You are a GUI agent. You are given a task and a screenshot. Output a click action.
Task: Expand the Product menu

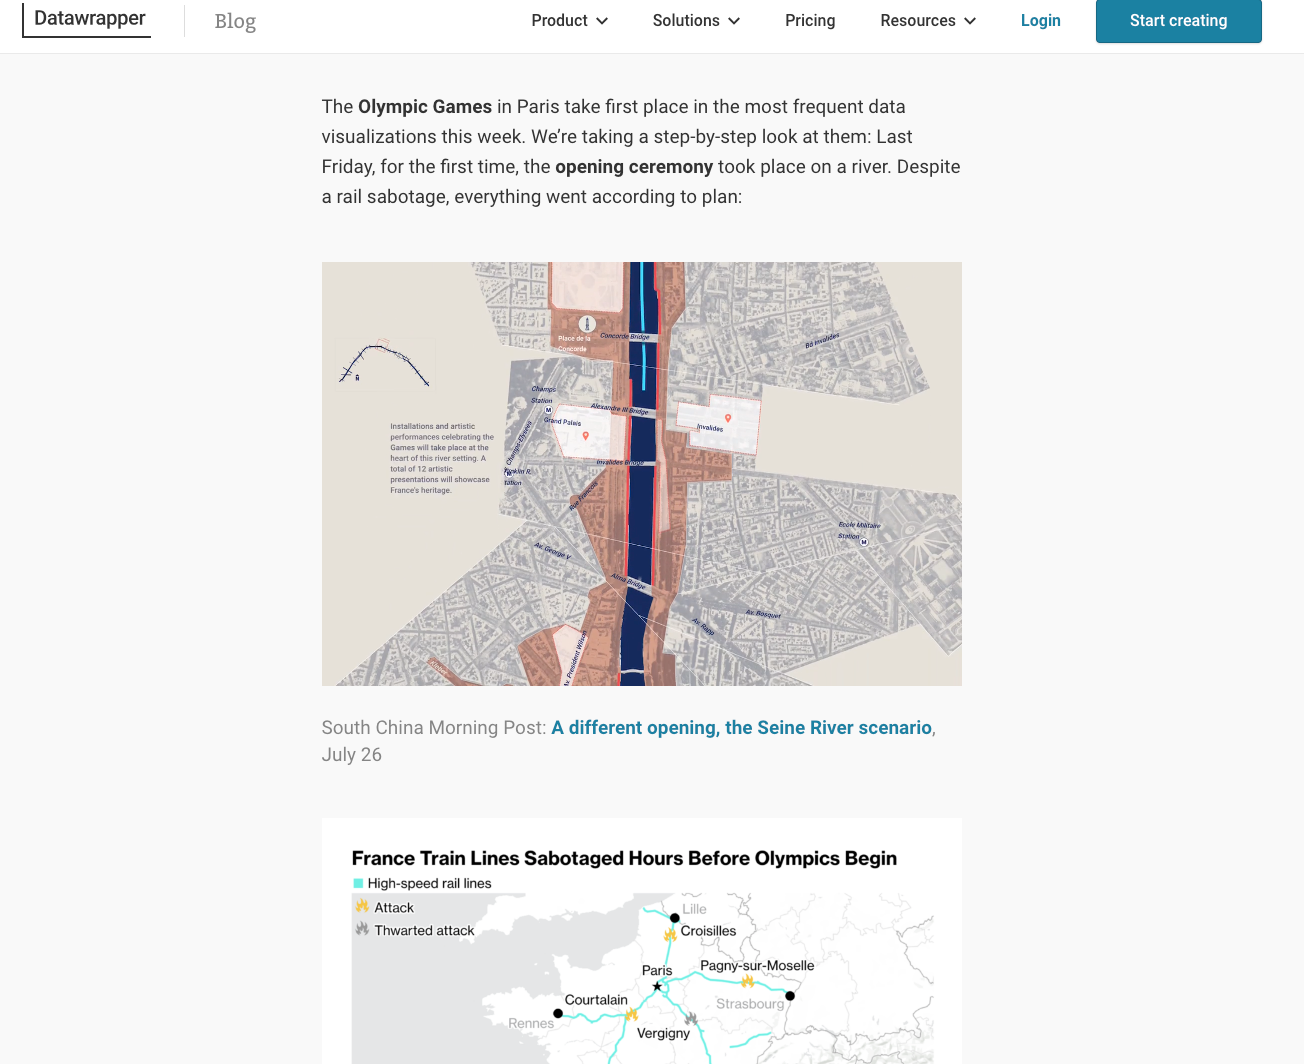click(x=569, y=20)
